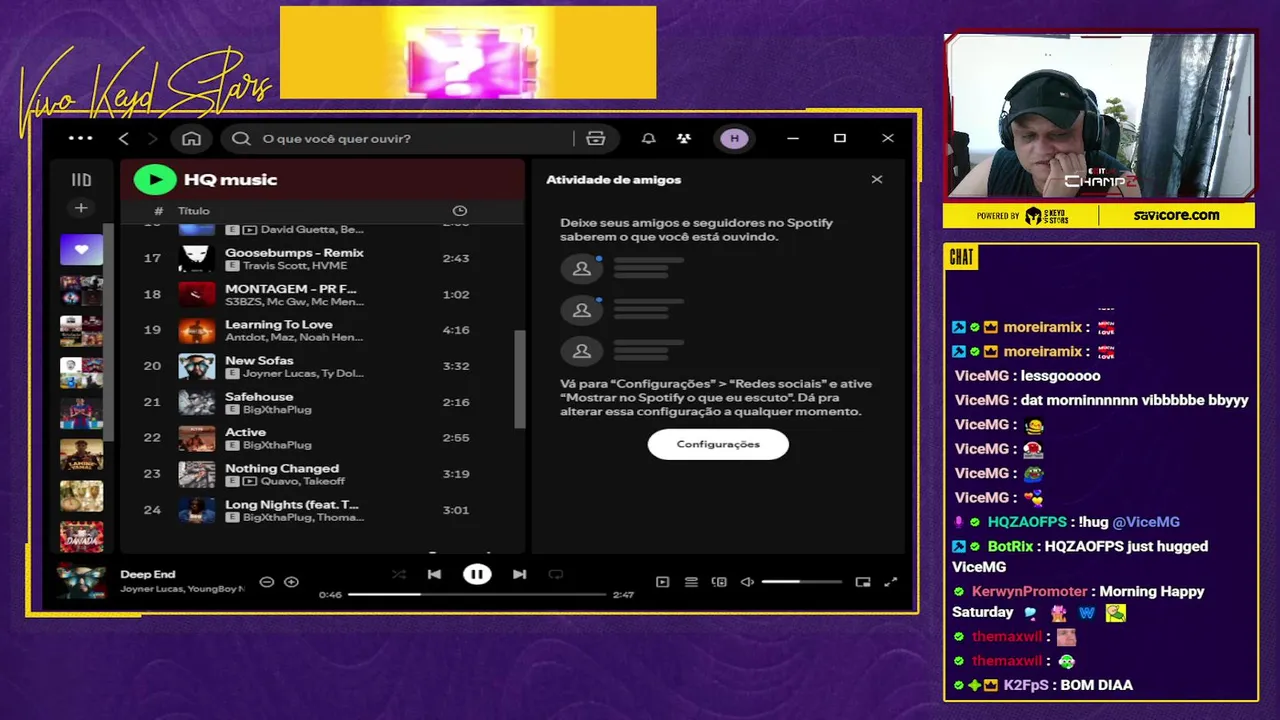
Task: Click the time 2:43 of Goosebumps - Remix
Action: point(456,258)
